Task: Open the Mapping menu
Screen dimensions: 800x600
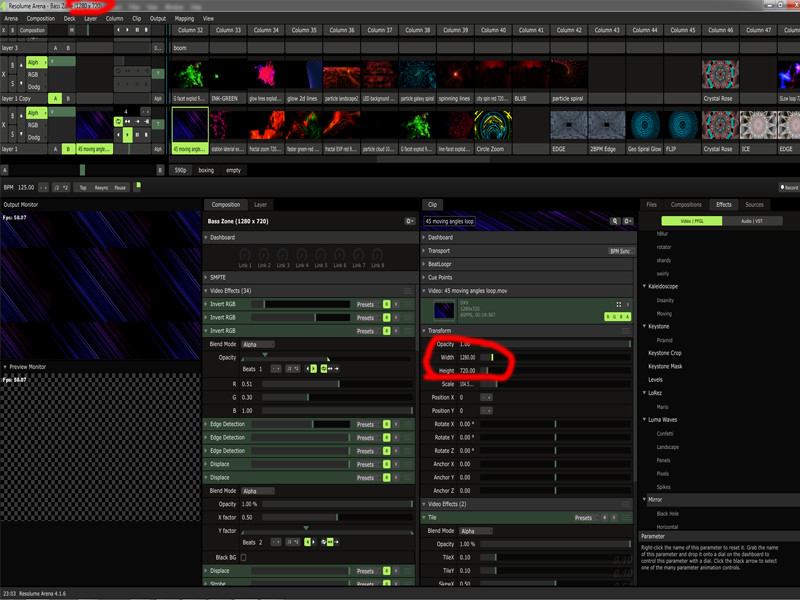Action: point(184,18)
